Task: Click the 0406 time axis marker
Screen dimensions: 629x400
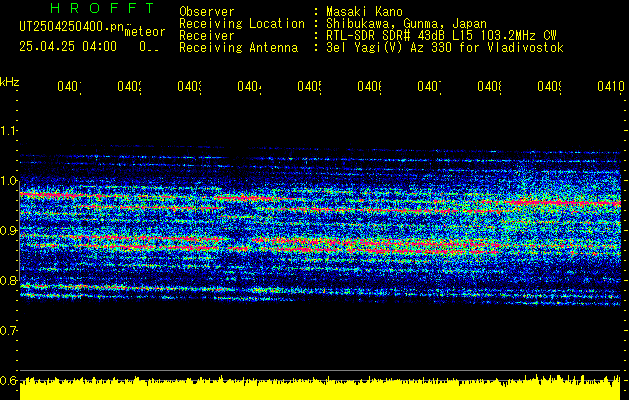Action: [369, 86]
